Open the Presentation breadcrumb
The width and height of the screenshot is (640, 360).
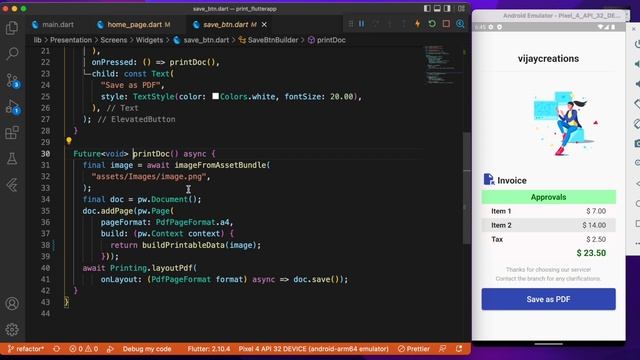[71, 40]
